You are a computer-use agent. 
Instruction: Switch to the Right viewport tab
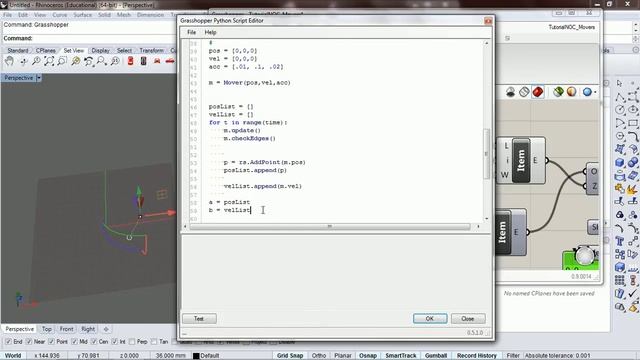coord(88,329)
